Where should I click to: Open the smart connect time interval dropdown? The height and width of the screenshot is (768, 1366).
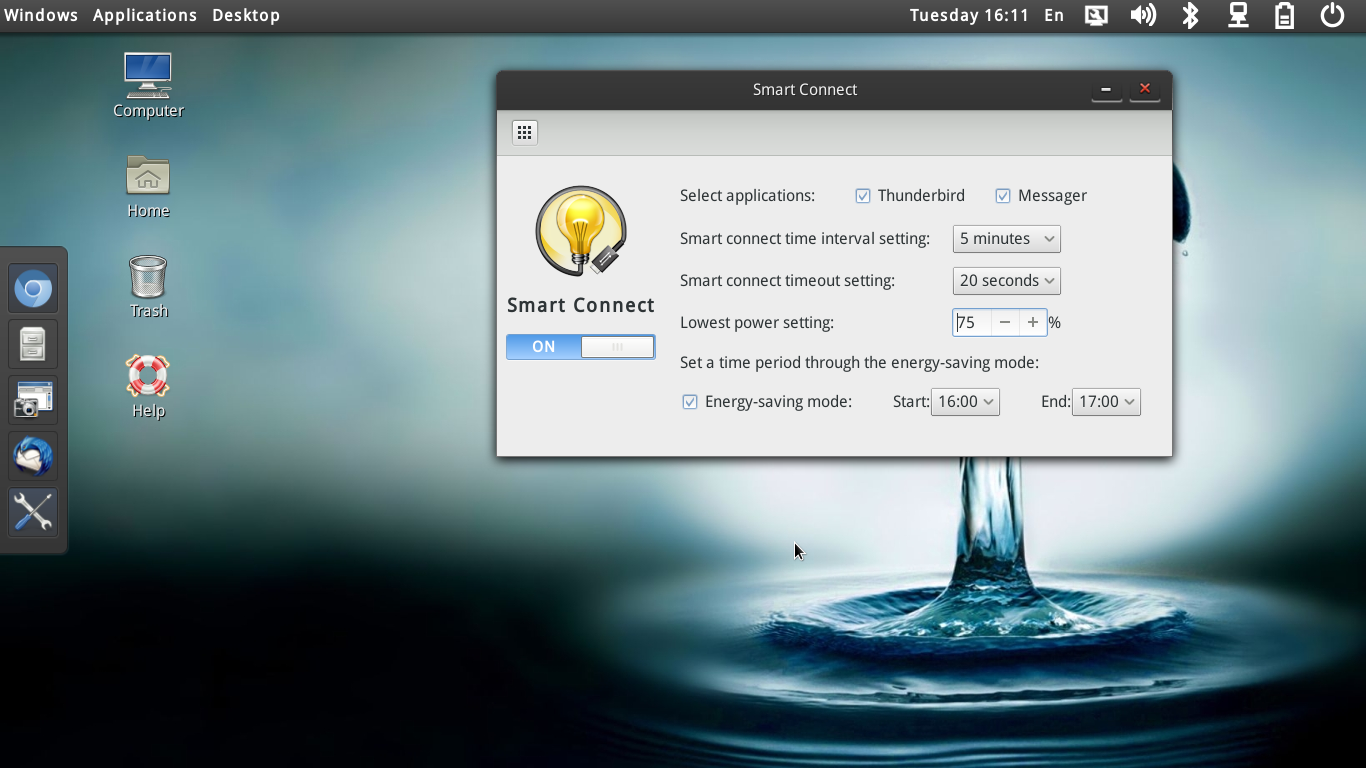click(1006, 238)
